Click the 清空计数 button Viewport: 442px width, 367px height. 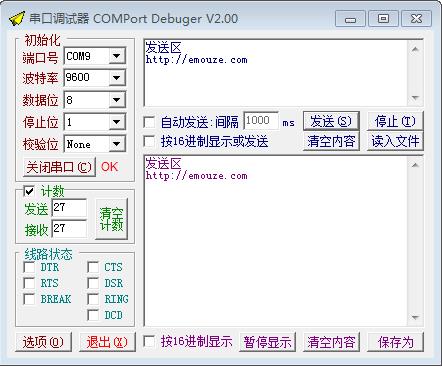[x=111, y=219]
